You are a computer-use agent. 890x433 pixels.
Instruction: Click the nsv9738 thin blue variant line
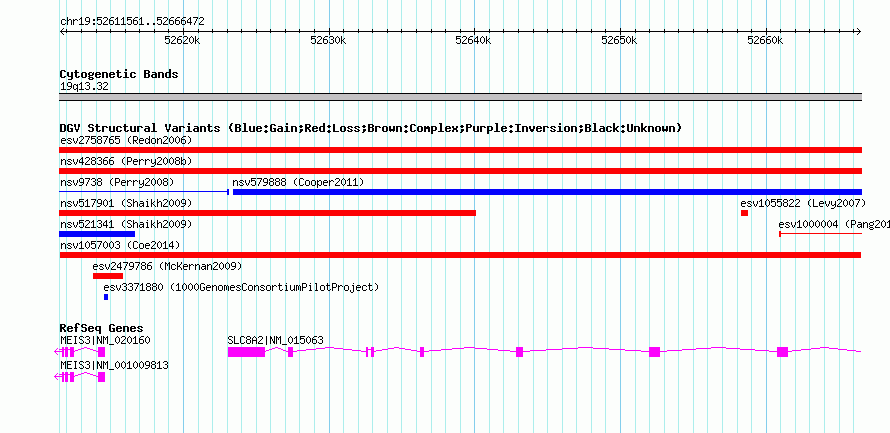click(144, 192)
